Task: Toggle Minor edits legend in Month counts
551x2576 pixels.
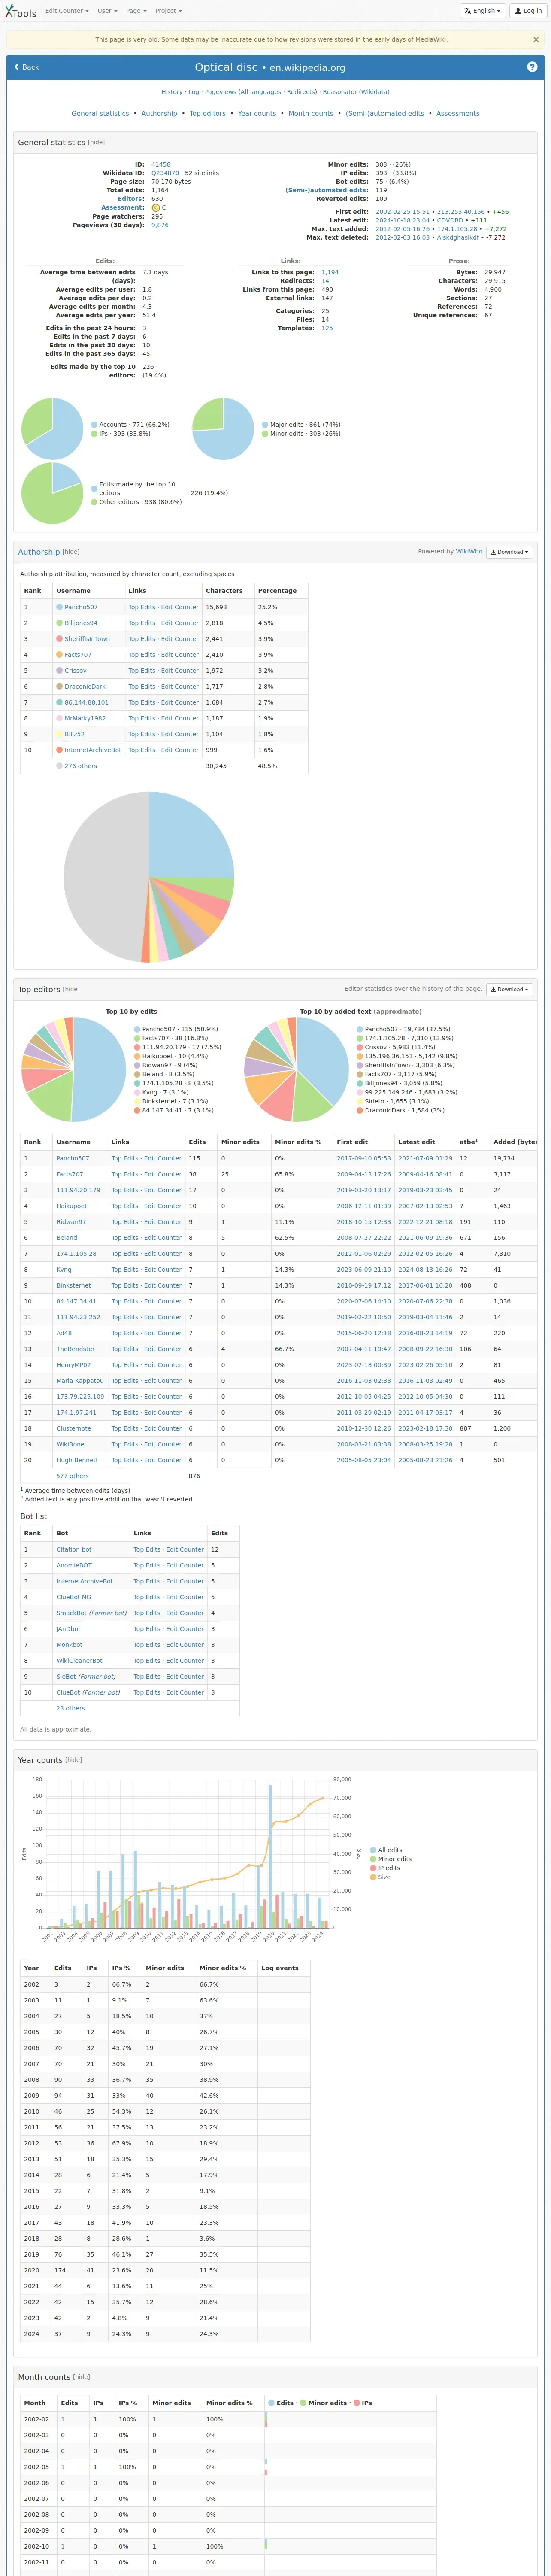Action: click(x=323, y=2403)
